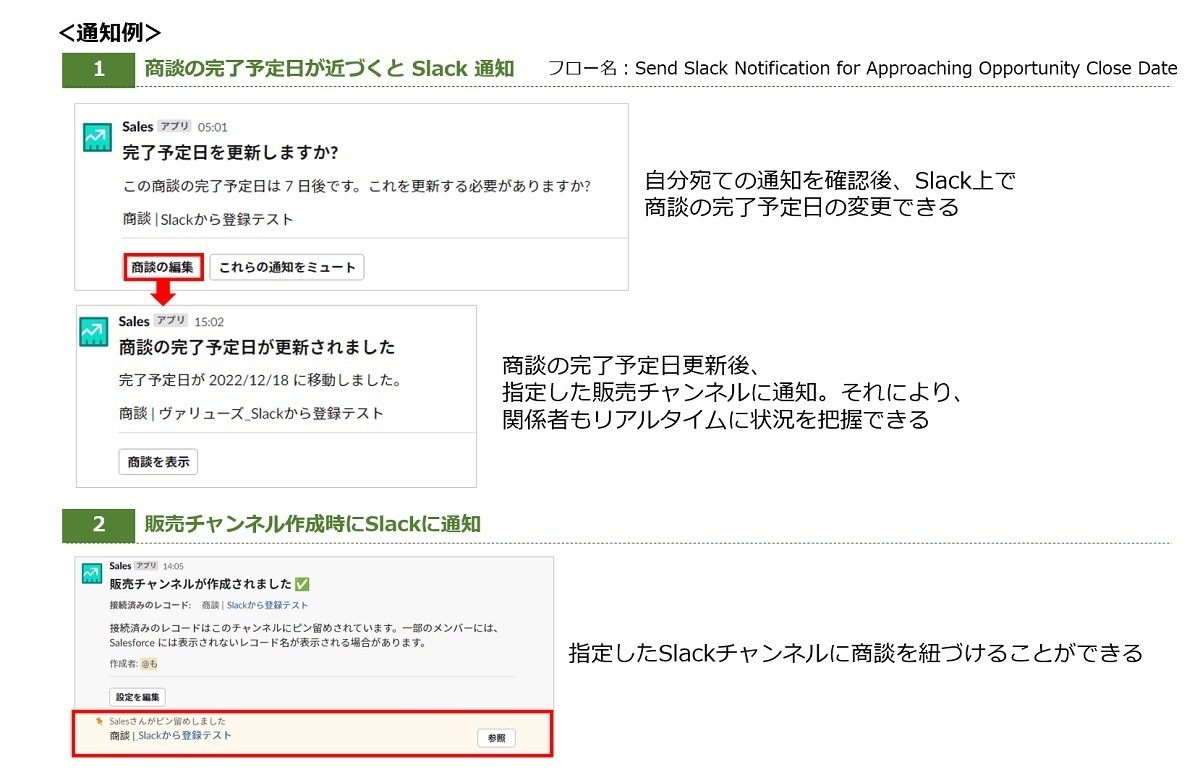Screen dimensions: 1200x780
Task: Click the 参照 button in the pinned banner
Action: pos(499,737)
